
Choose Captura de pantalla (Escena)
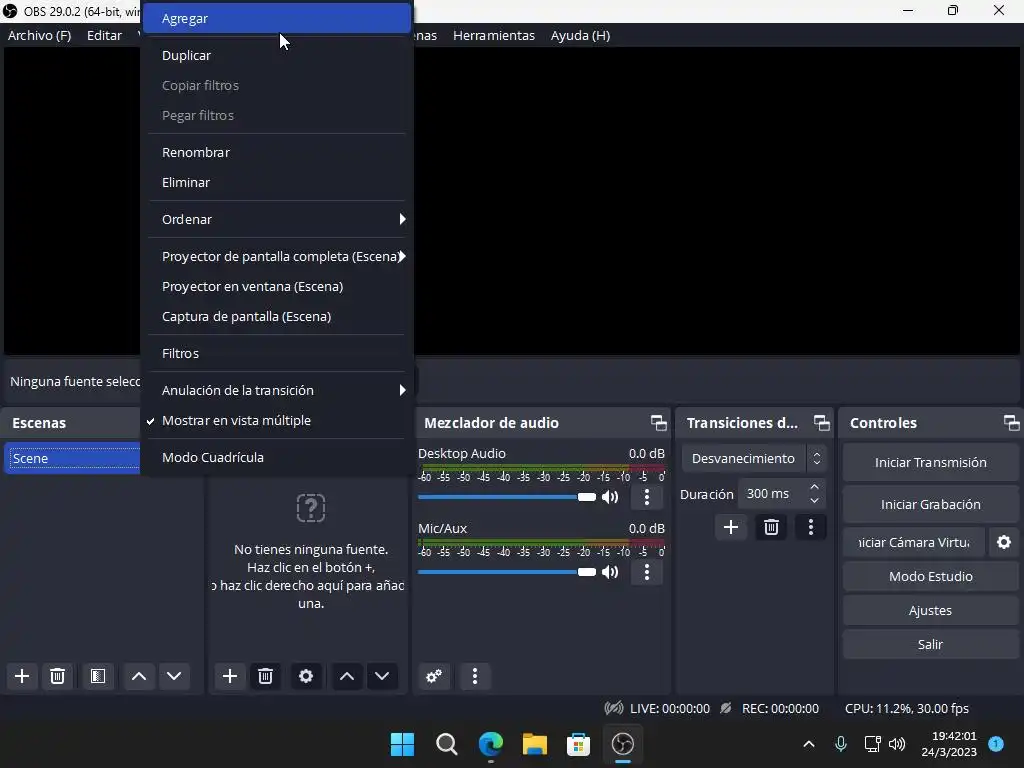277,316
